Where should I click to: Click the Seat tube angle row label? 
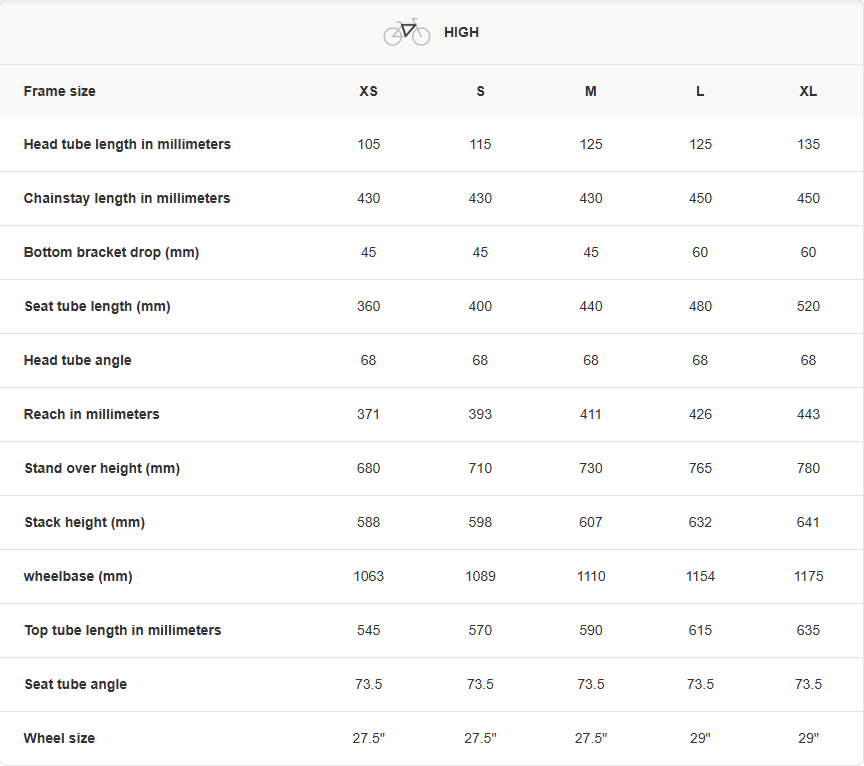tap(75, 684)
